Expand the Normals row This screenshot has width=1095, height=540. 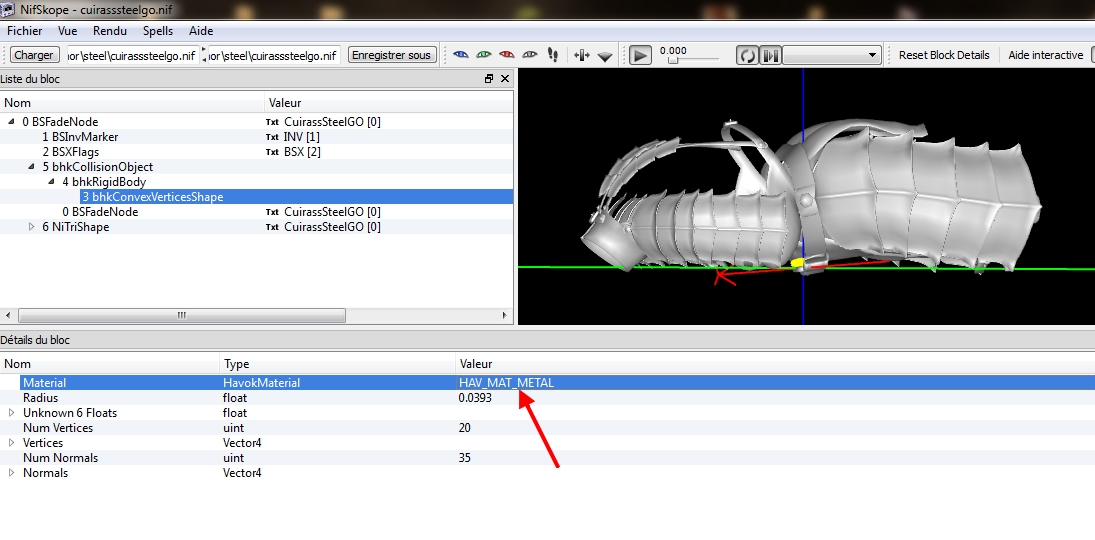click(x=11, y=473)
